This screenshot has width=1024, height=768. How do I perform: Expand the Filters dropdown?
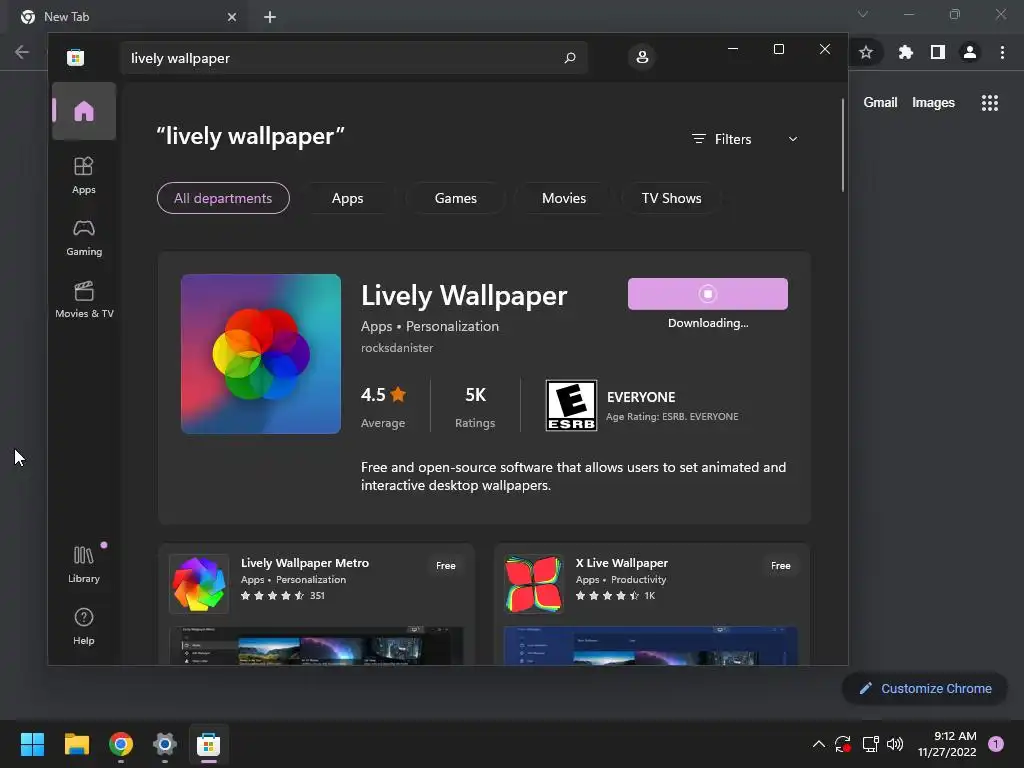click(745, 139)
